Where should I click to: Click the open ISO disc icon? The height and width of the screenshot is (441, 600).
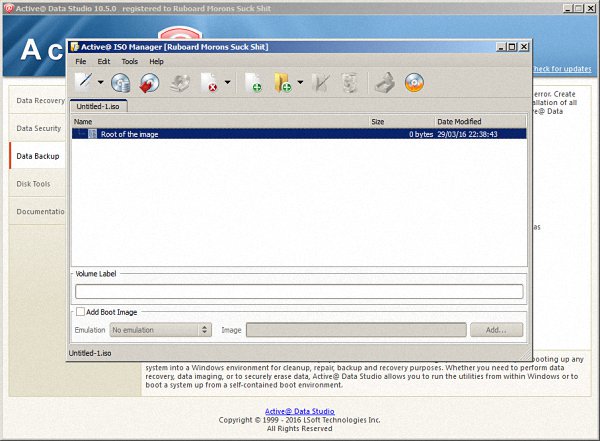[x=120, y=83]
